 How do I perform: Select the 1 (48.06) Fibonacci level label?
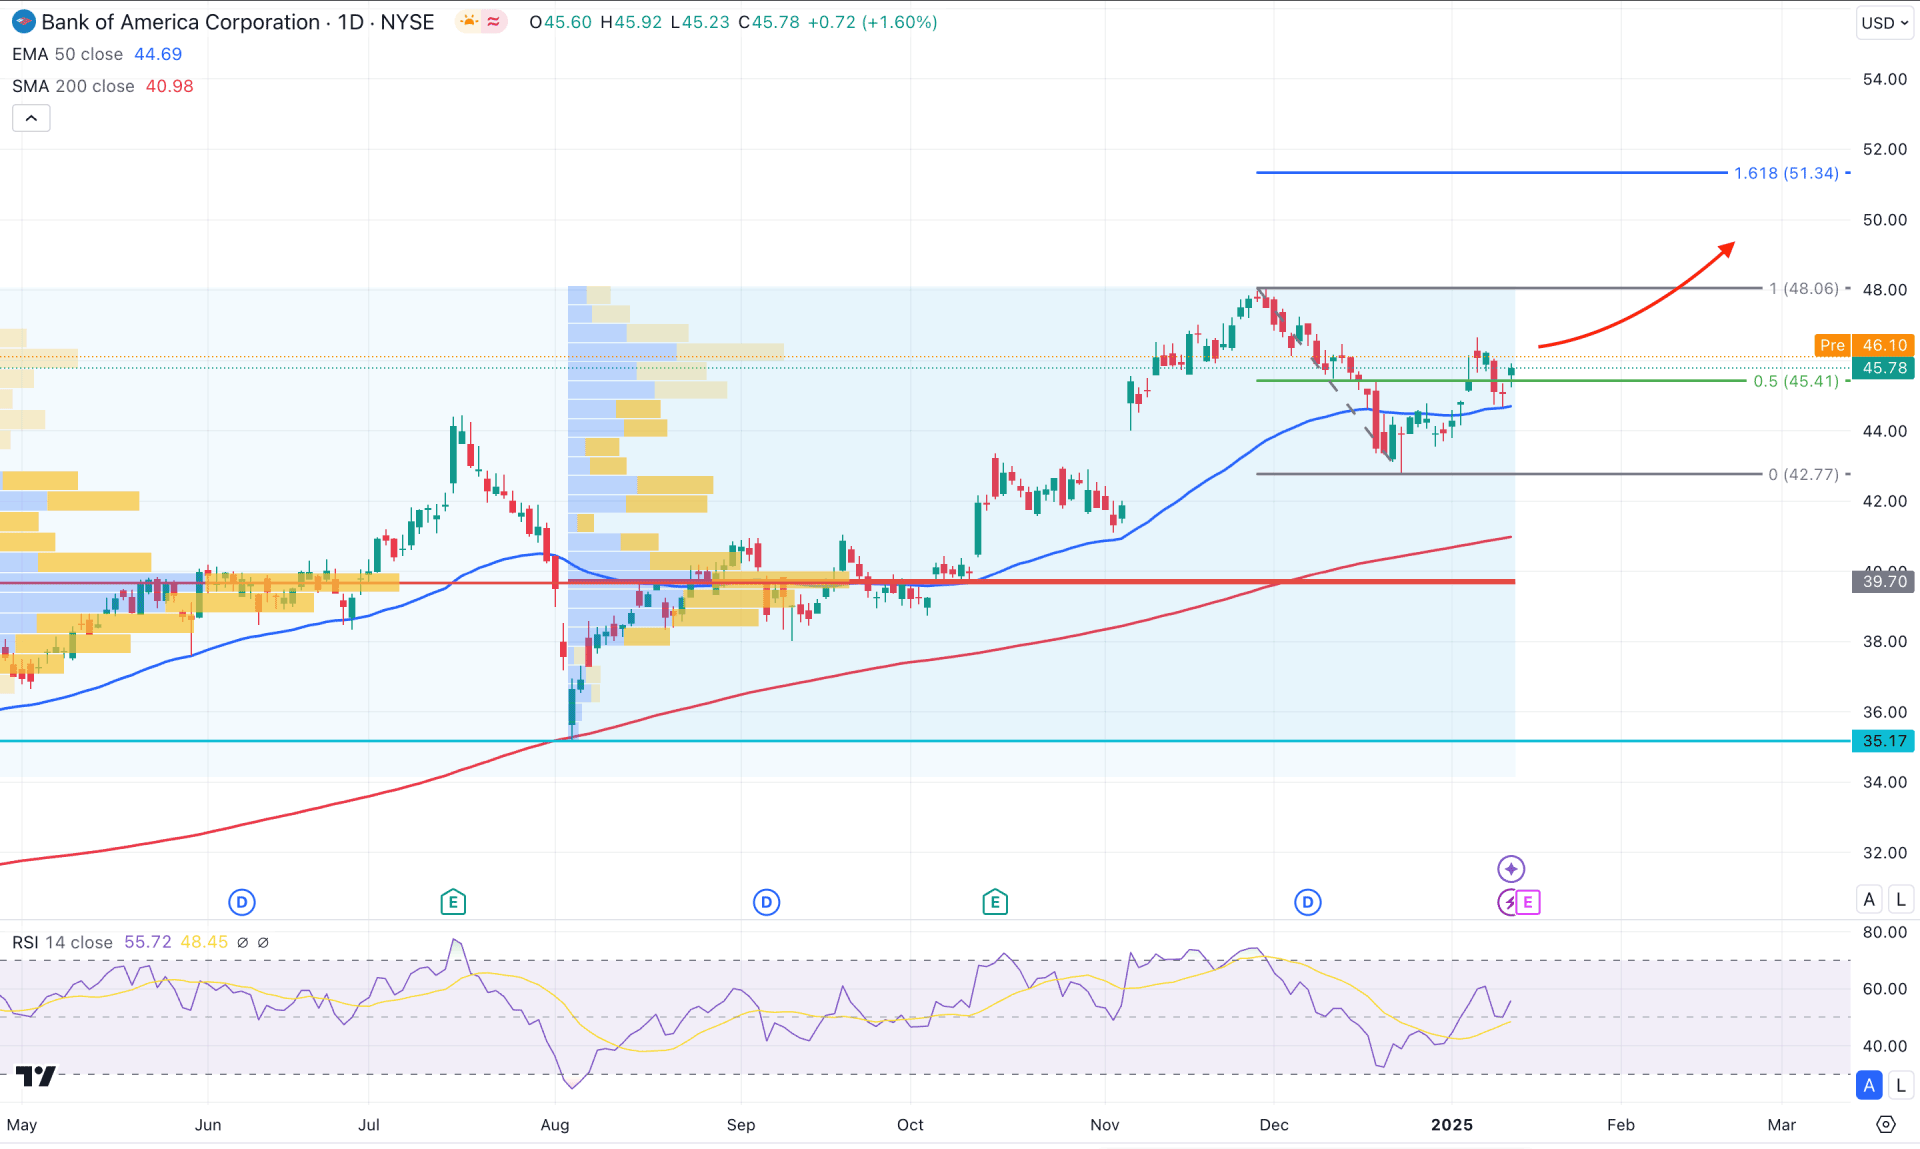pyautogui.click(x=1804, y=288)
